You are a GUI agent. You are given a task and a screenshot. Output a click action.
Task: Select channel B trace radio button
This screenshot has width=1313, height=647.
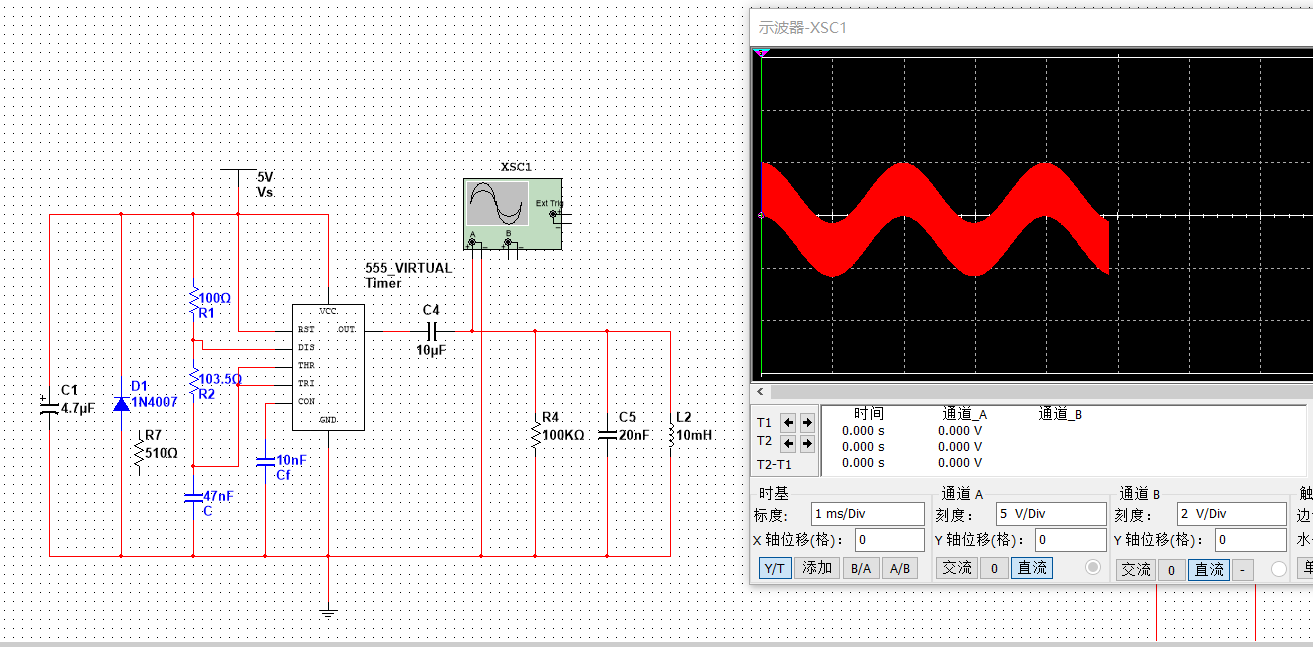coord(1278,569)
